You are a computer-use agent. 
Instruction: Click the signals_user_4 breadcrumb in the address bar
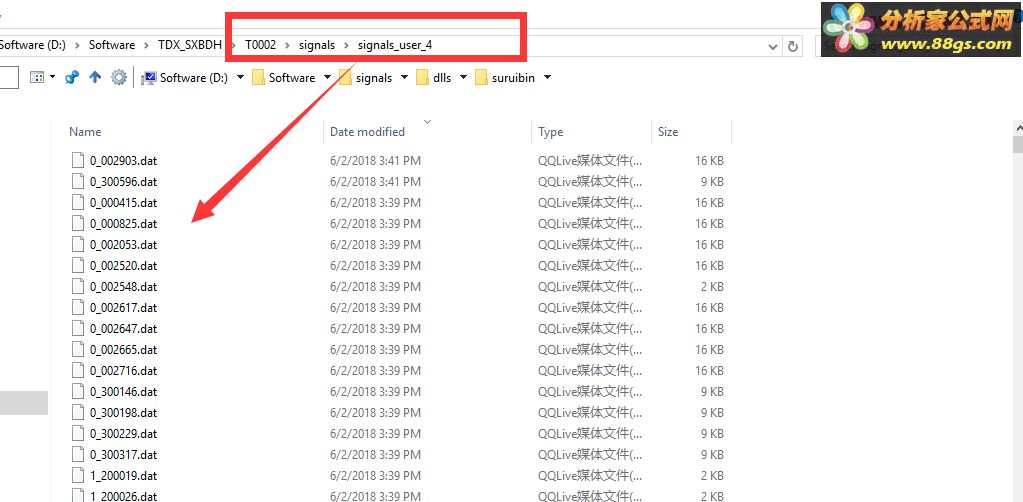395,45
